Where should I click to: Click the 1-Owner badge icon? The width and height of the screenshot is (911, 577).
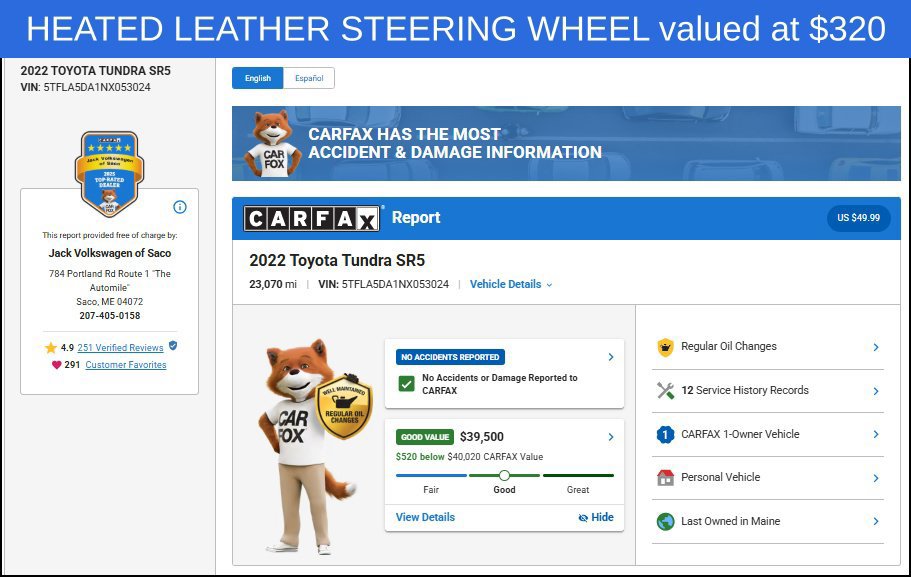pyautogui.click(x=665, y=434)
